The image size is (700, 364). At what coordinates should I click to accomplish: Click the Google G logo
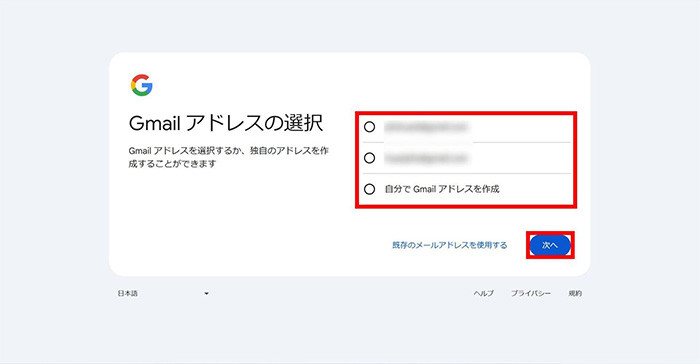[x=142, y=85]
